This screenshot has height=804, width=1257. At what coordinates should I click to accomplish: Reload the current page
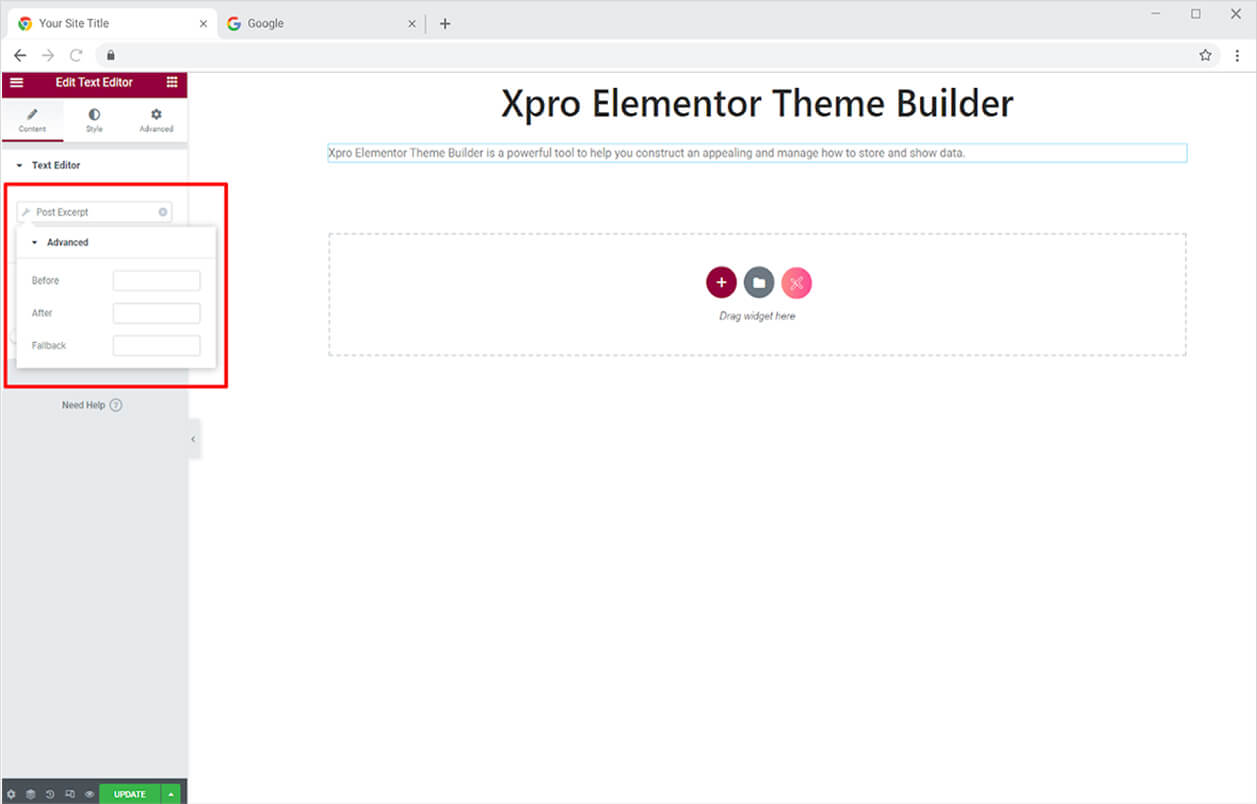pyautogui.click(x=76, y=55)
